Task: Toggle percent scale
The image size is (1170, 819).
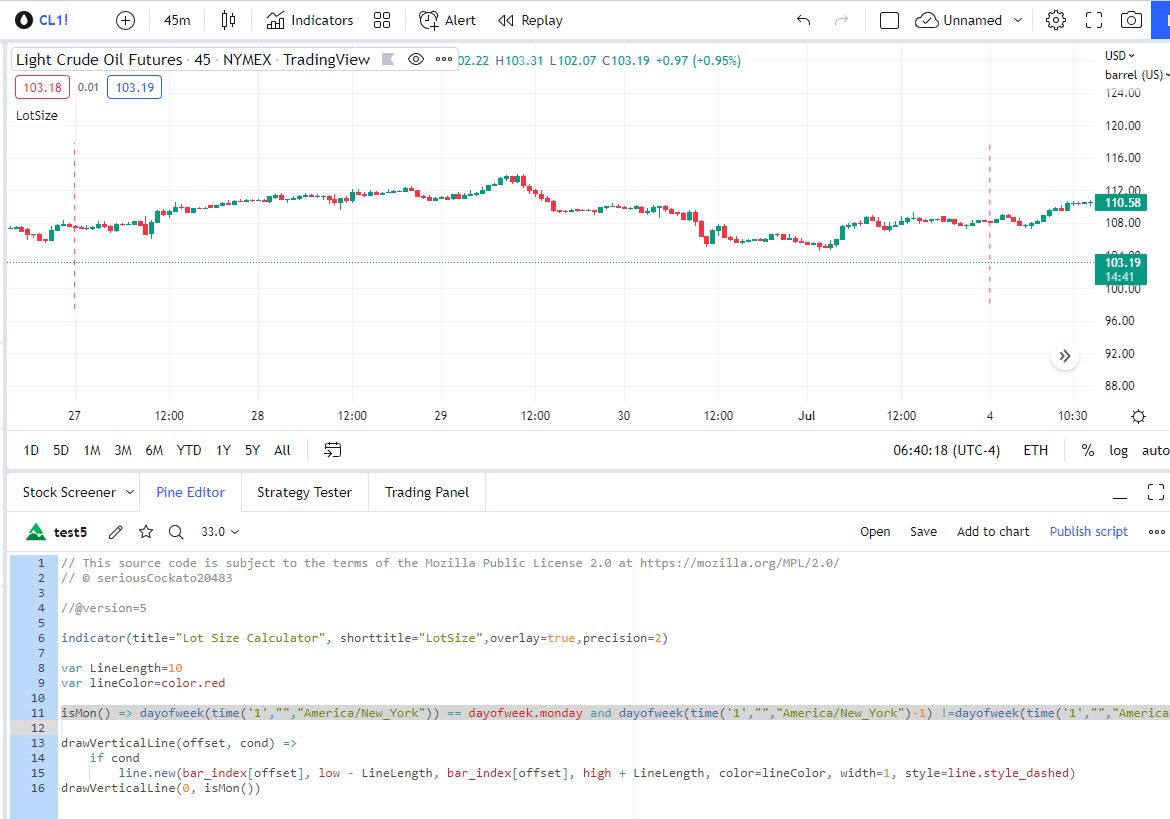Action: point(1088,450)
